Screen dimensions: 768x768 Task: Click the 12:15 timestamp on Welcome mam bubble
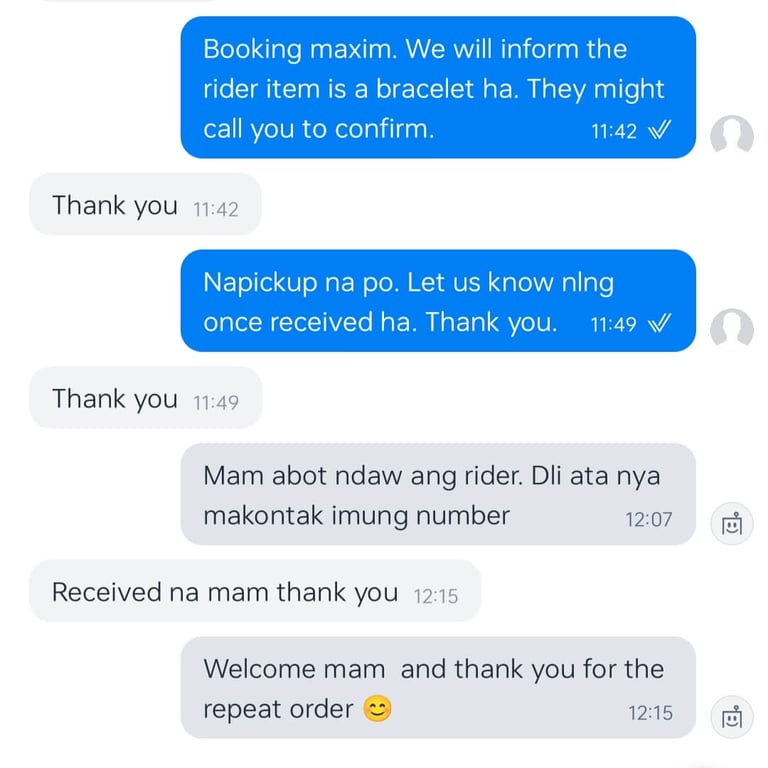(x=650, y=713)
